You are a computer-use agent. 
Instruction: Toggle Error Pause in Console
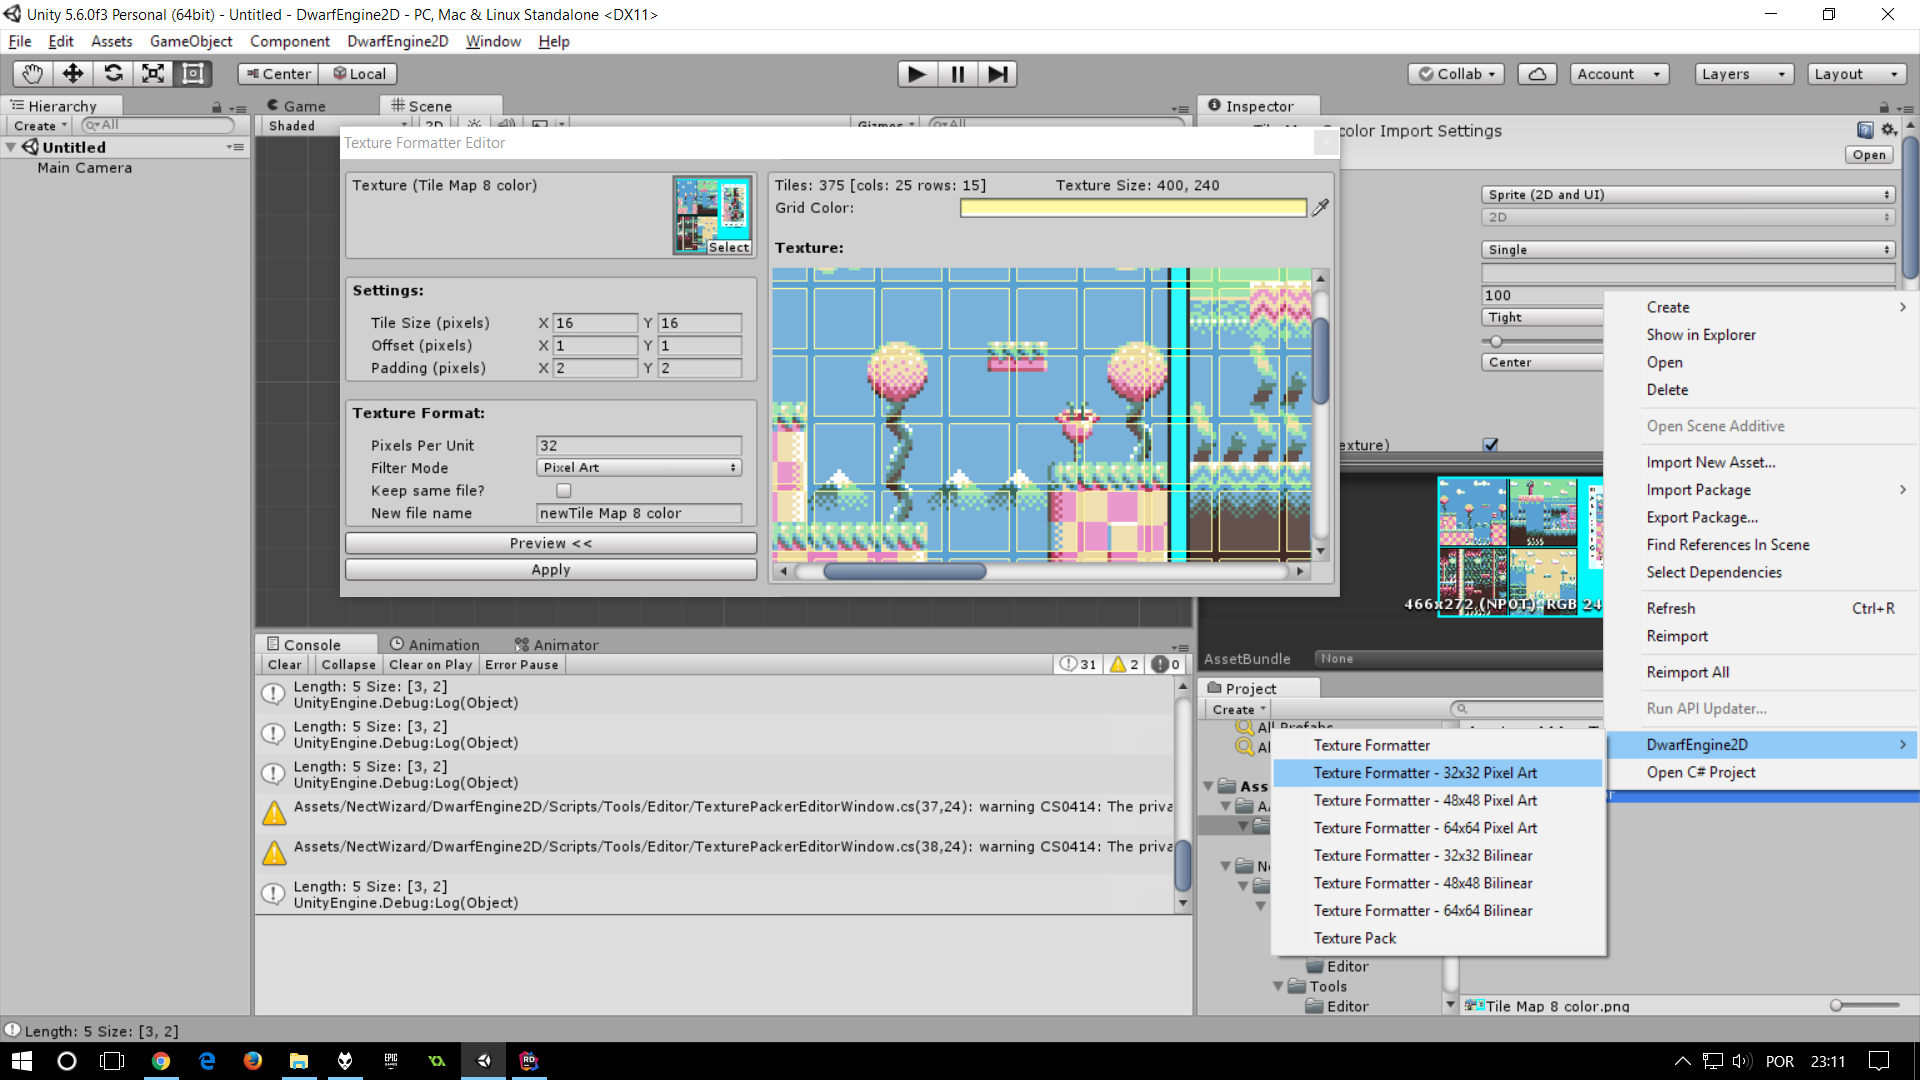point(521,664)
